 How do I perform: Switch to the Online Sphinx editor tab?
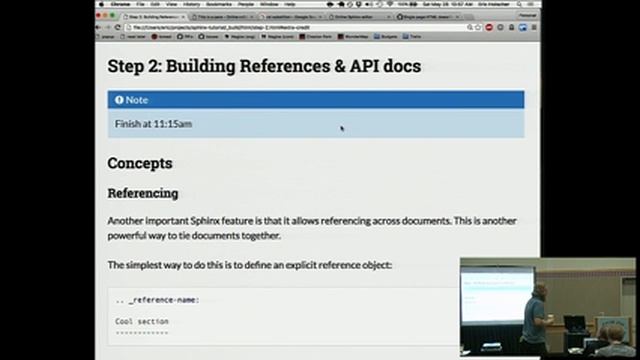click(360, 17)
